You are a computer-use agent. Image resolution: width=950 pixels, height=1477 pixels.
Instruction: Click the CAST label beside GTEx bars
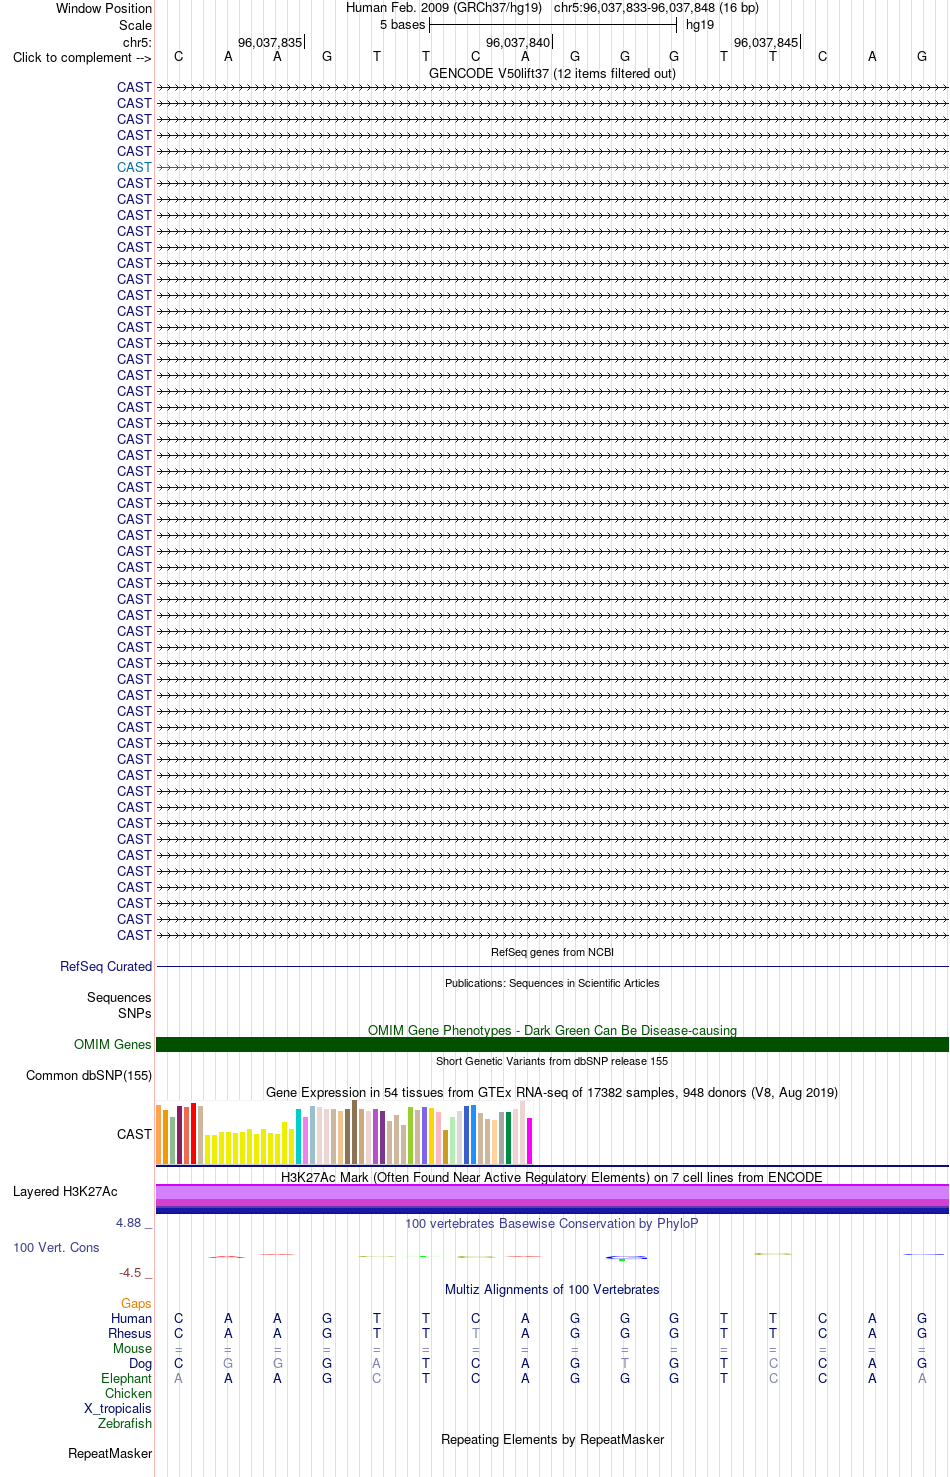click(x=134, y=1134)
